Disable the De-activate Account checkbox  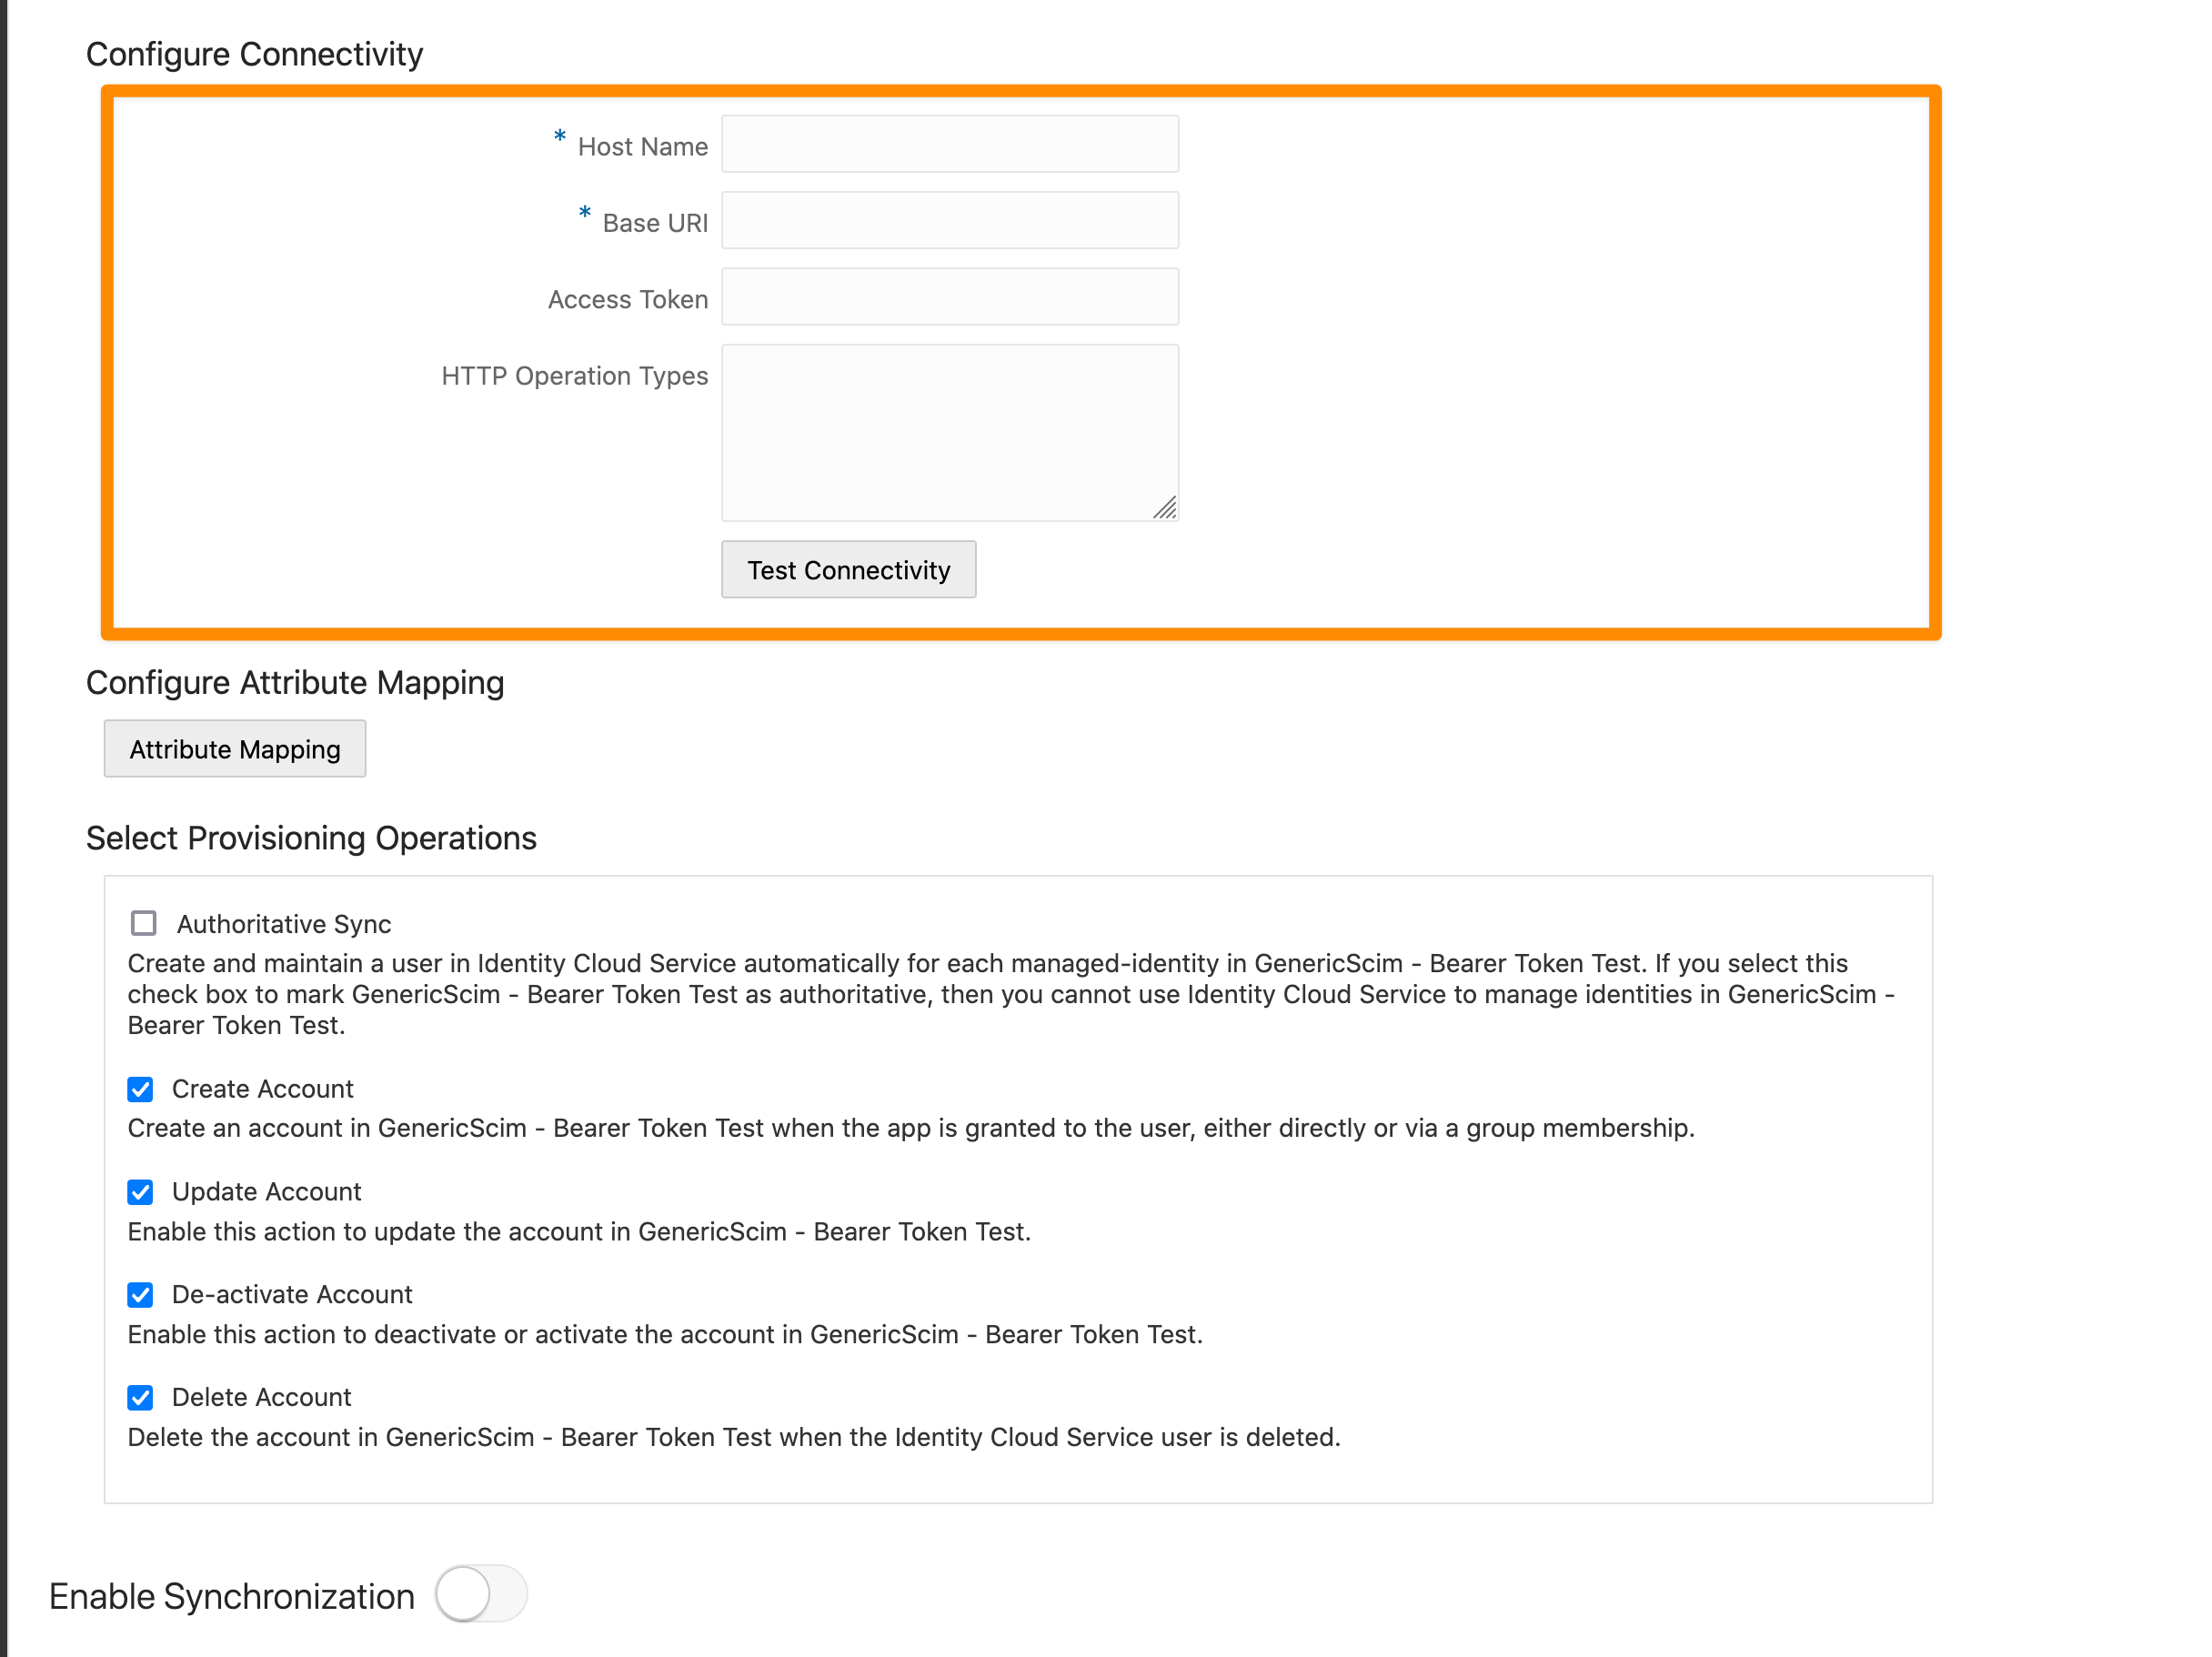[141, 1293]
